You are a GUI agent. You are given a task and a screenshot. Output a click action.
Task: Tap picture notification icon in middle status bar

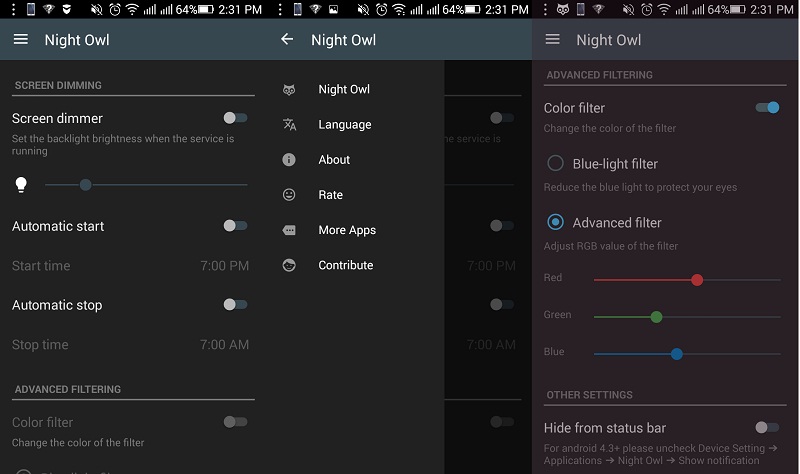coord(333,9)
